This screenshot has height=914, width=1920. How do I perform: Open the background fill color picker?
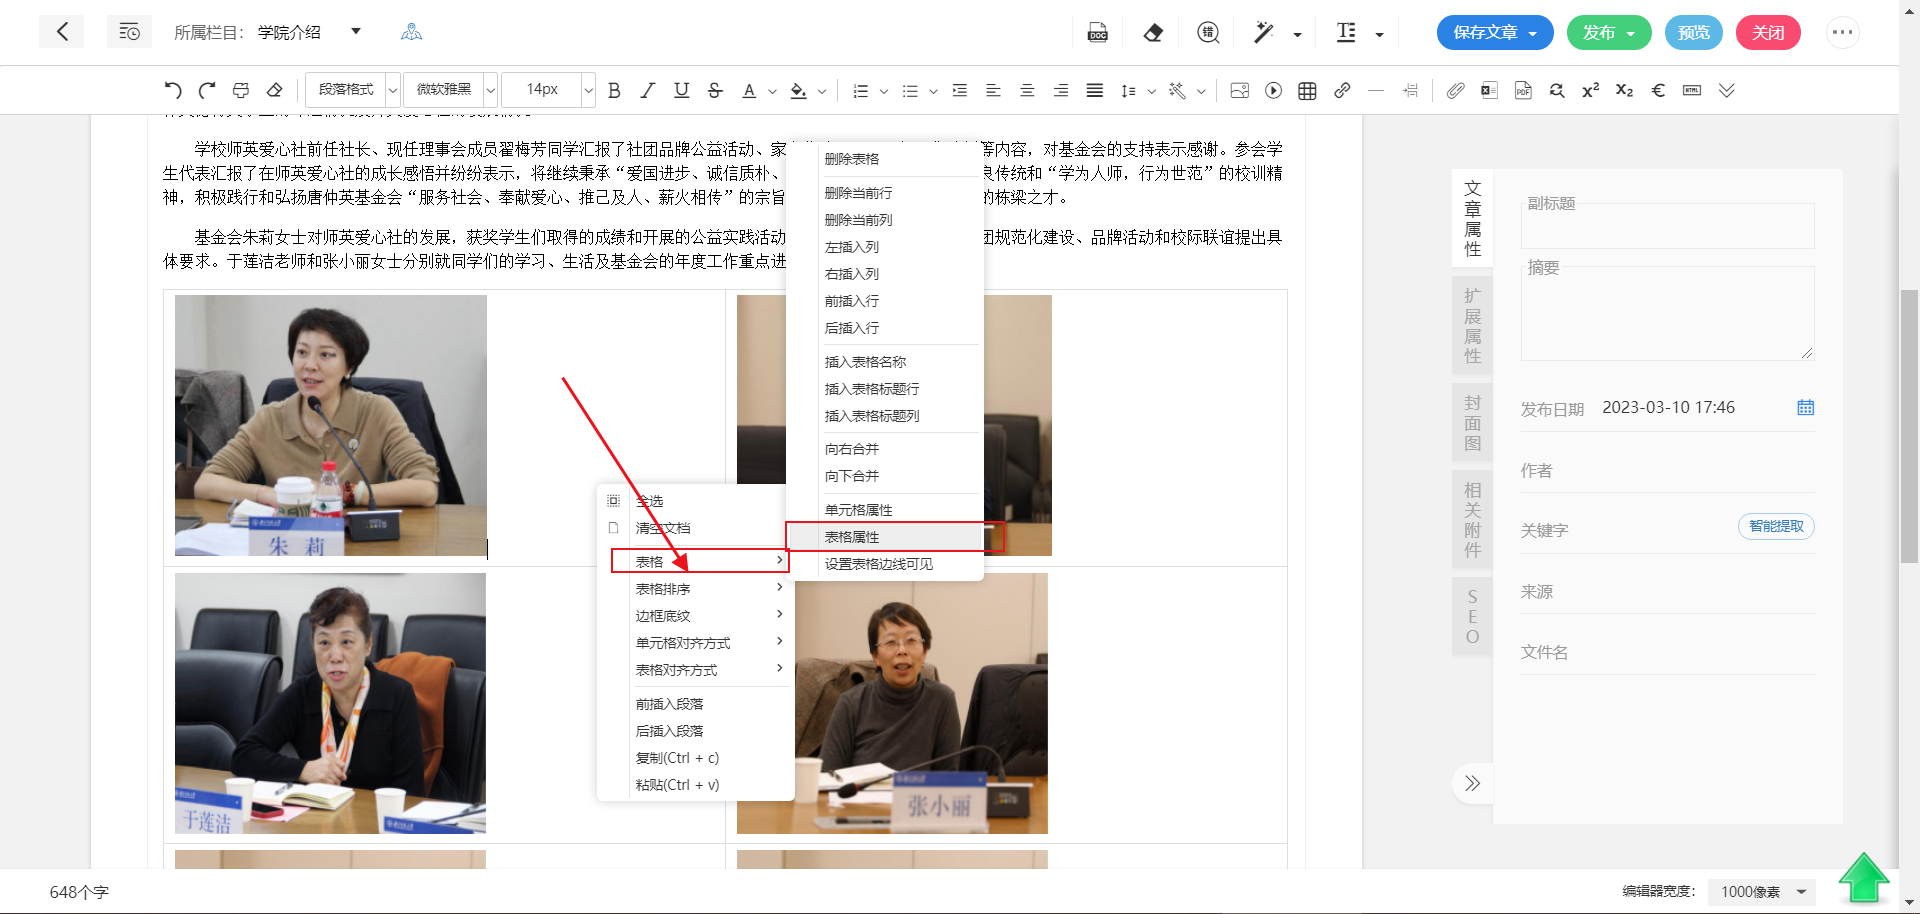(x=799, y=90)
